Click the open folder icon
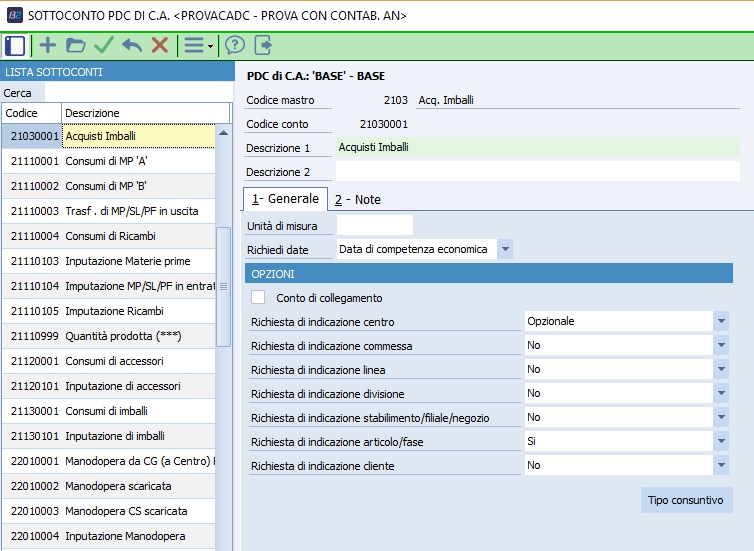 point(75,45)
